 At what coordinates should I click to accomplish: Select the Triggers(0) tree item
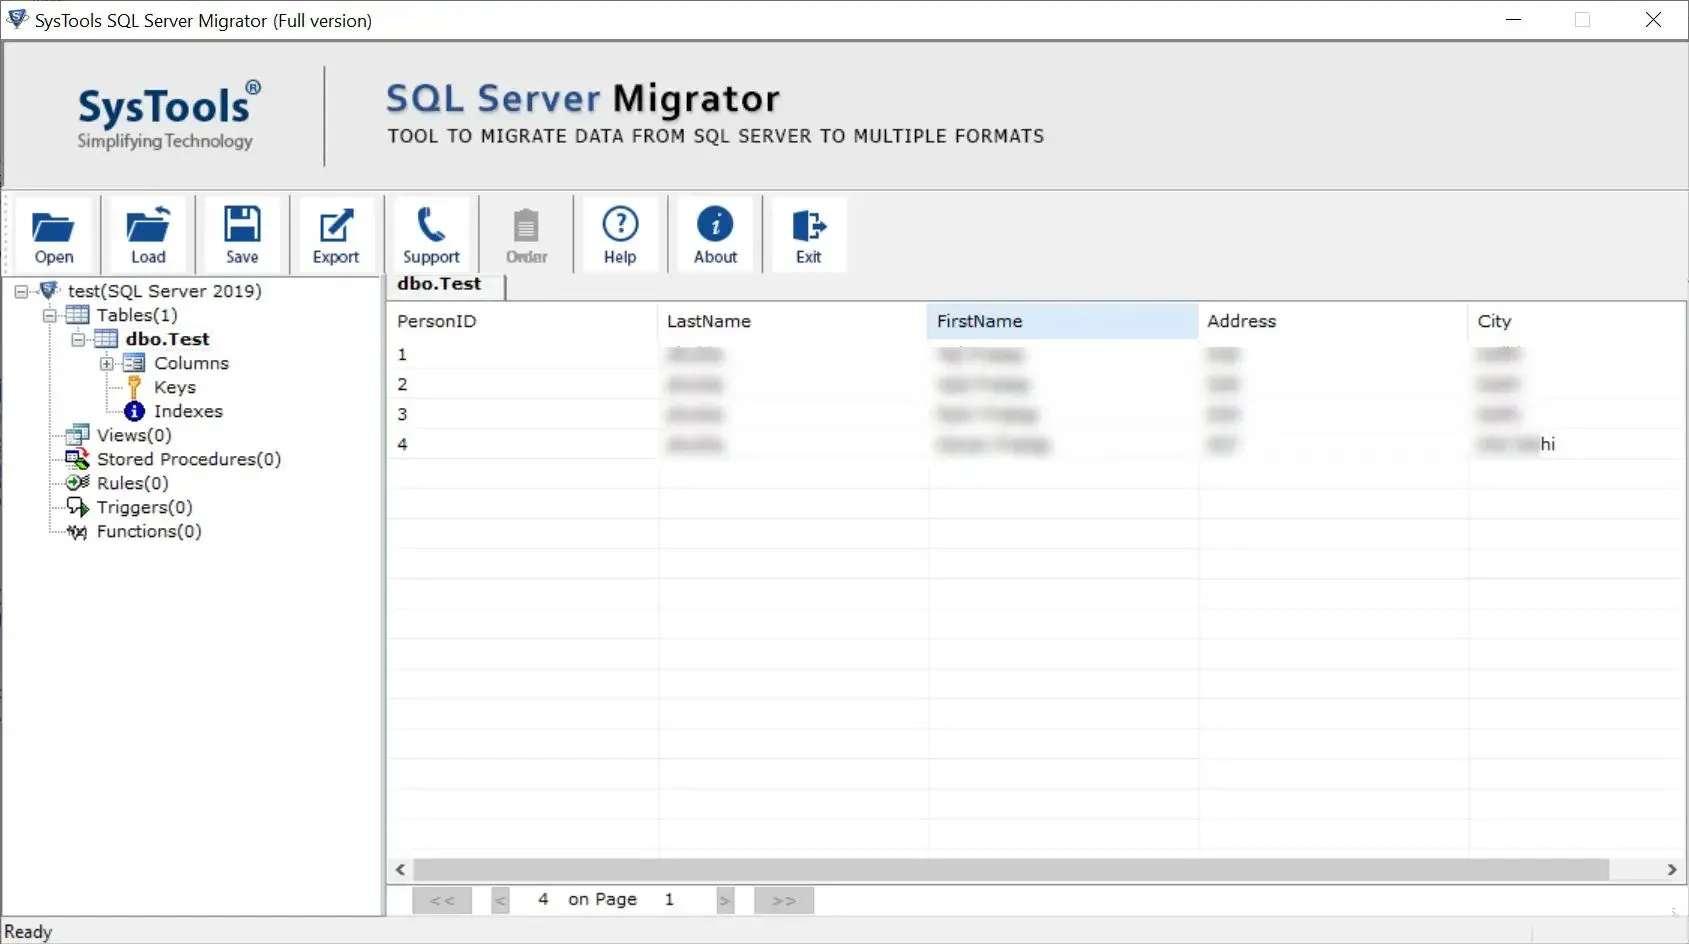coord(144,507)
